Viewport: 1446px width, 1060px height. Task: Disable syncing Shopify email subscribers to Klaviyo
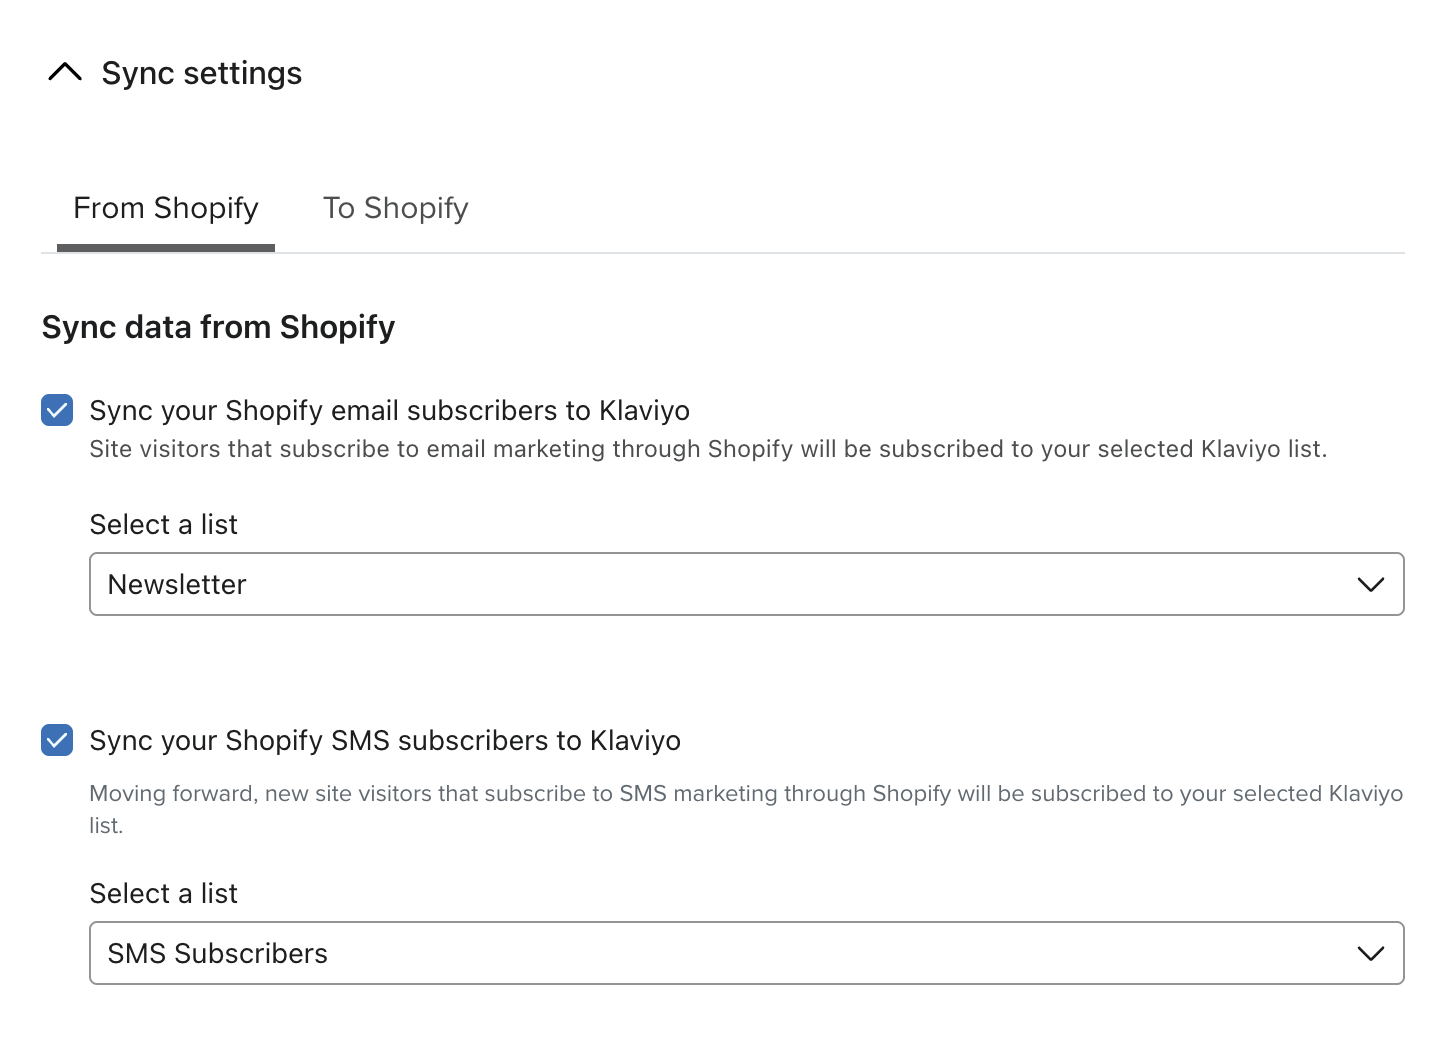[57, 410]
